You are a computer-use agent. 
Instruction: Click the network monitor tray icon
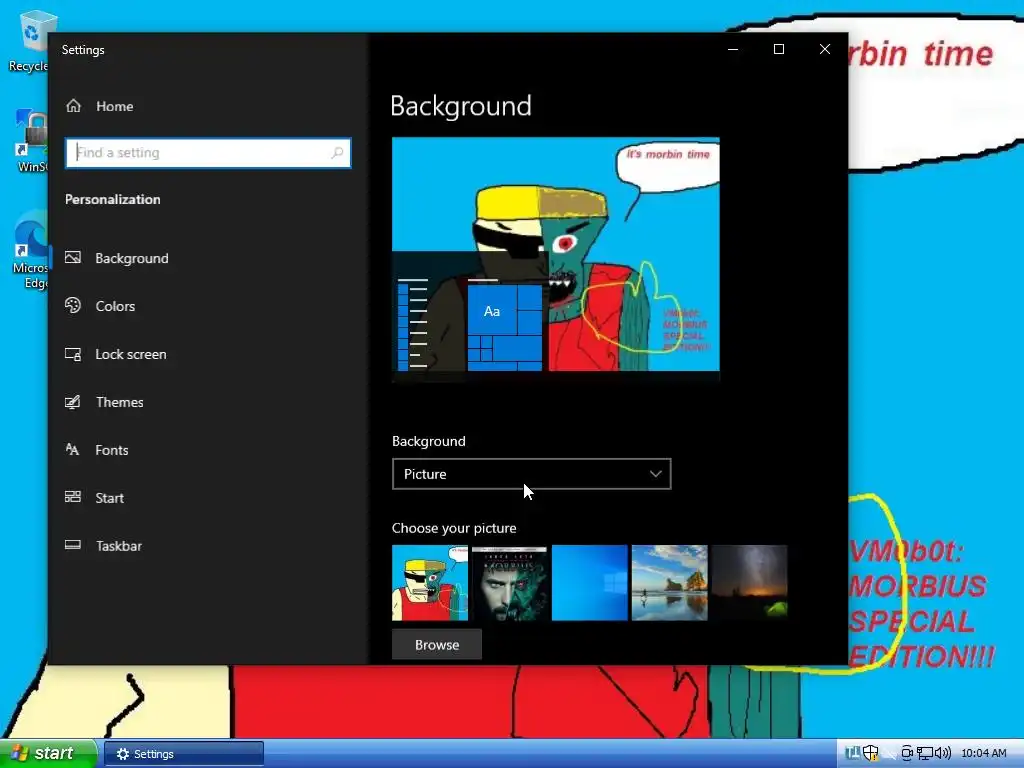(925, 753)
